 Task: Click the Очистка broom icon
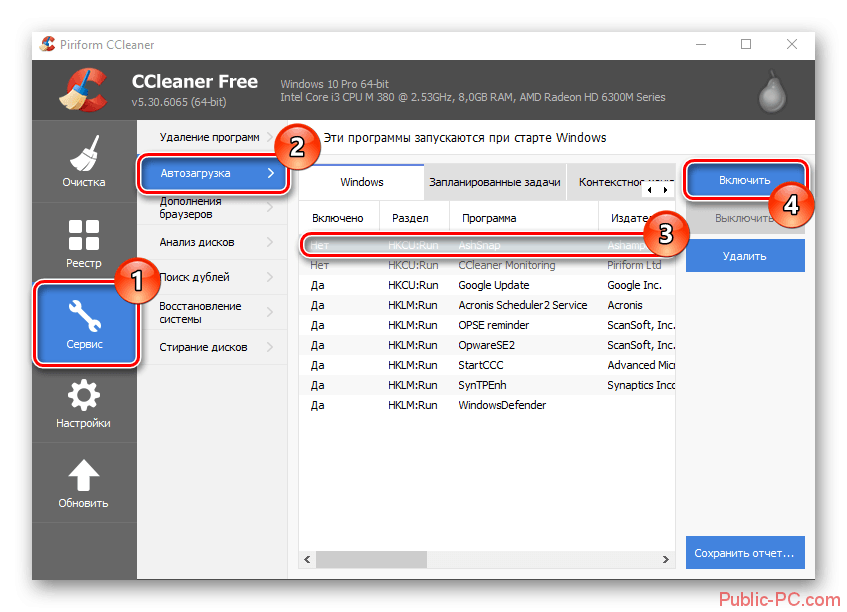pos(85,155)
